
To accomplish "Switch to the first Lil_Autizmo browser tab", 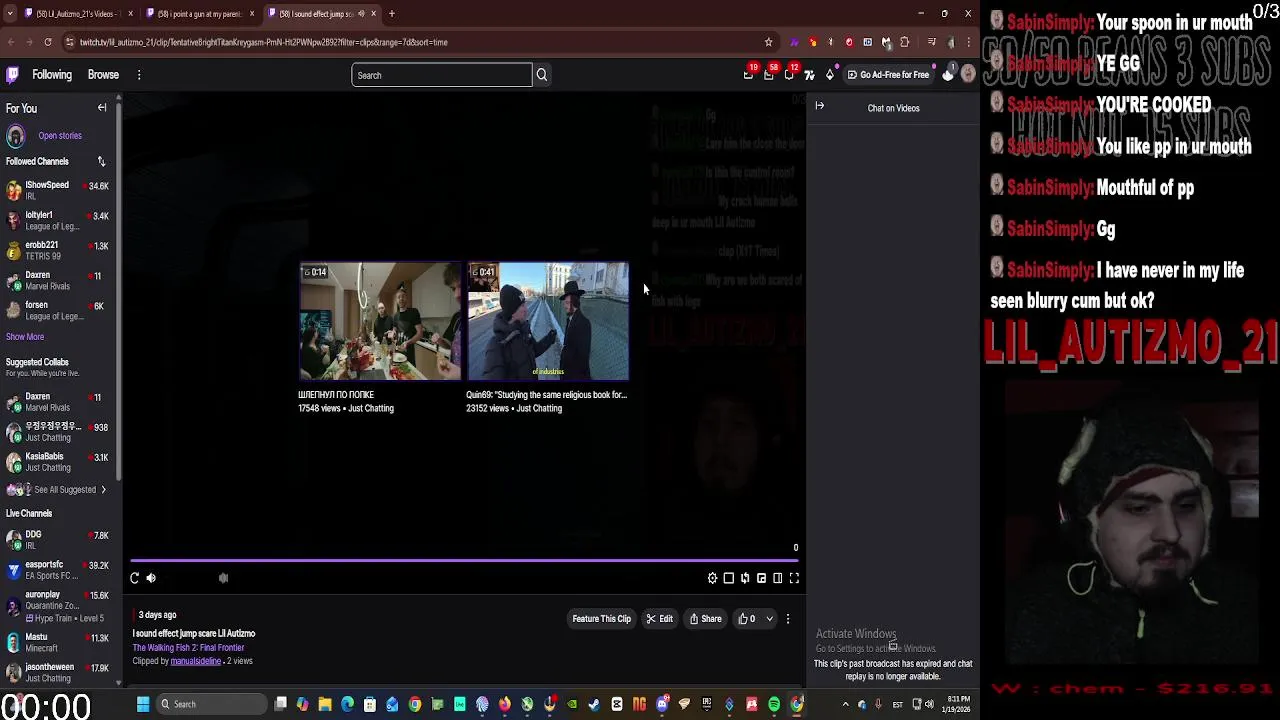I will 76,14.
